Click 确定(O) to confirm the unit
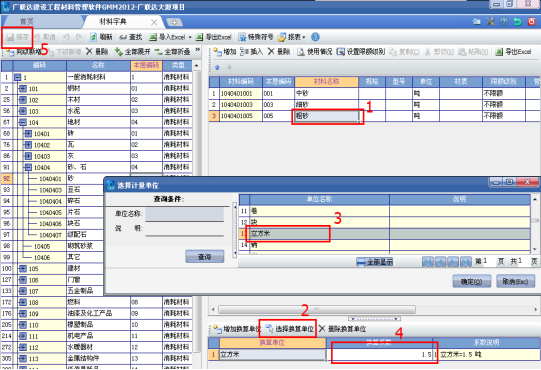 (472, 282)
